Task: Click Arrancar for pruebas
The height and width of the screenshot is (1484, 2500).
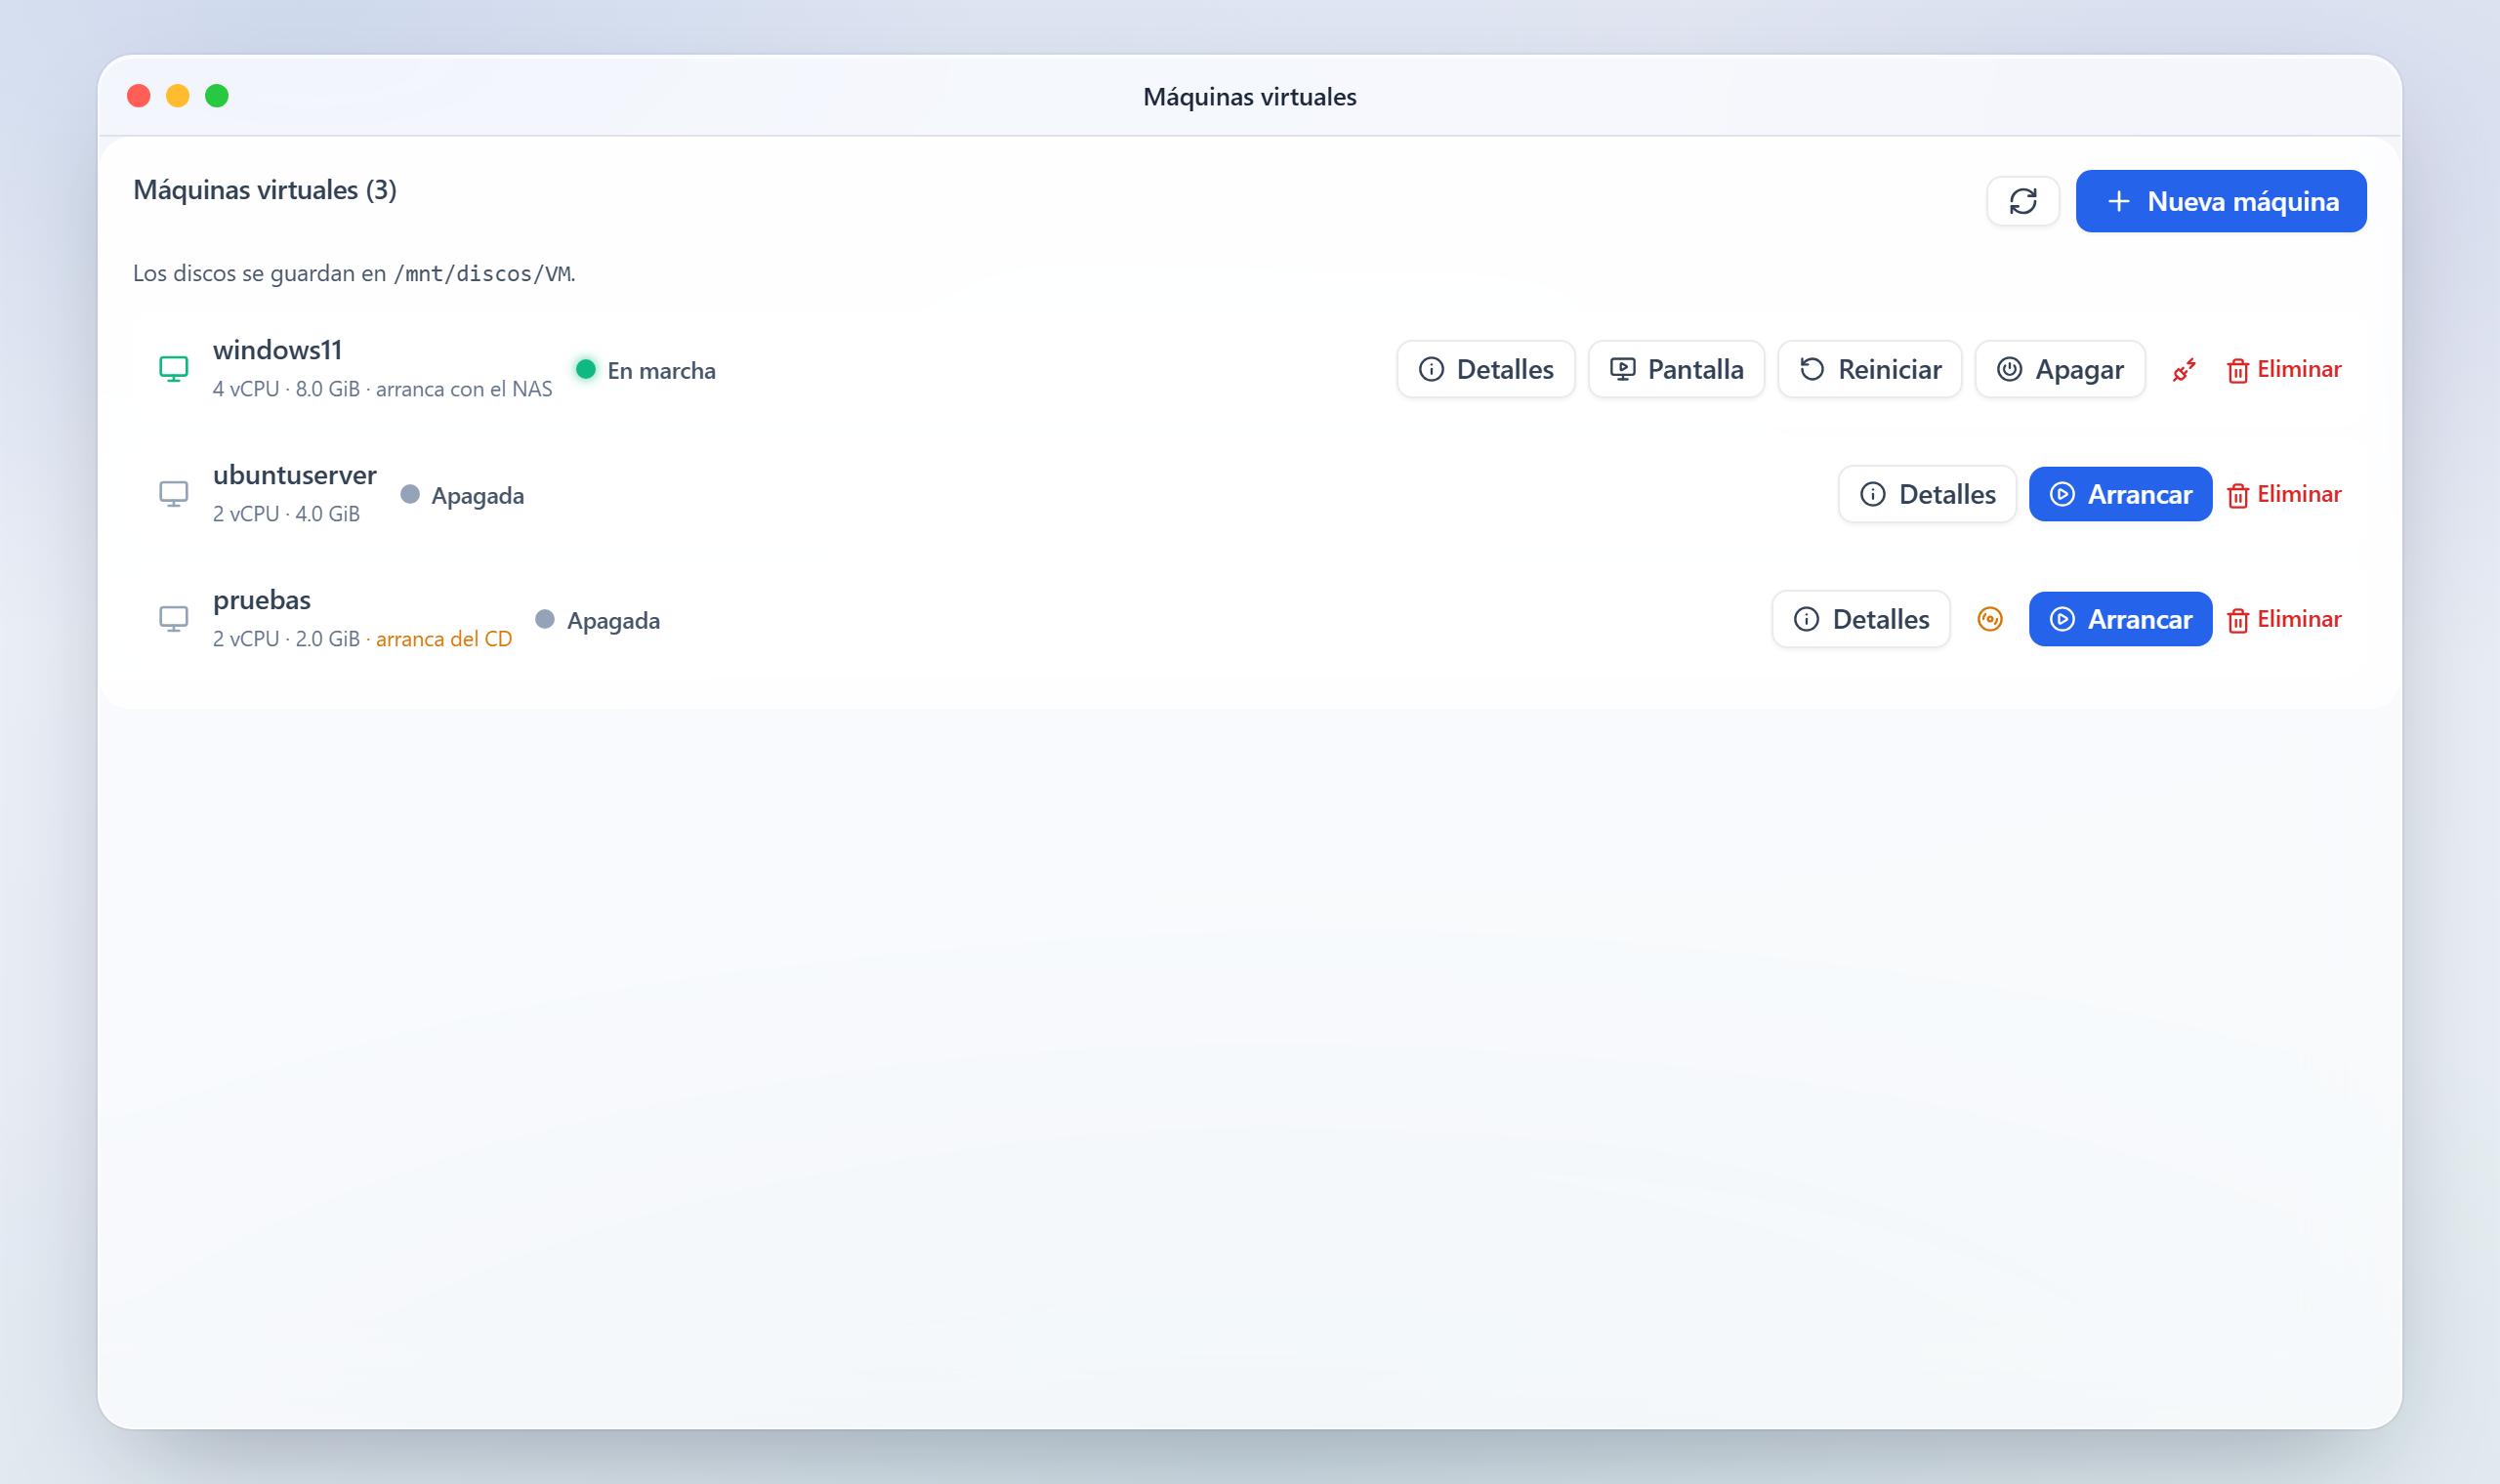Action: (2120, 619)
